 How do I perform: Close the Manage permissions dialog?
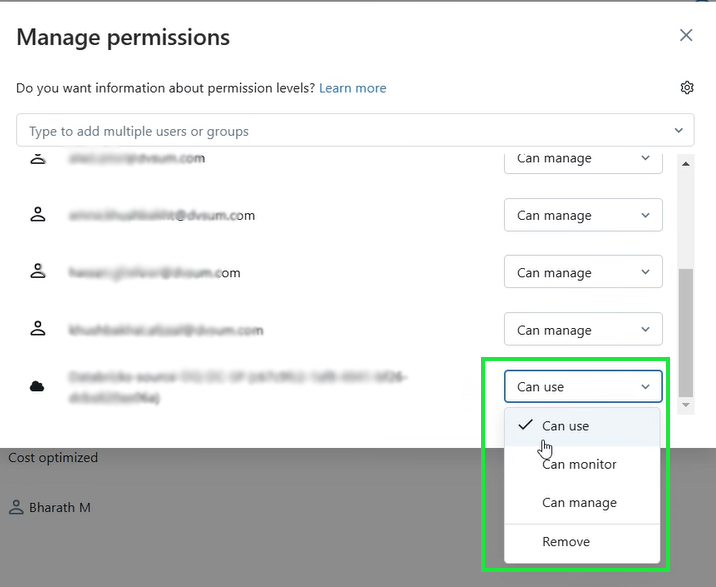tap(686, 35)
